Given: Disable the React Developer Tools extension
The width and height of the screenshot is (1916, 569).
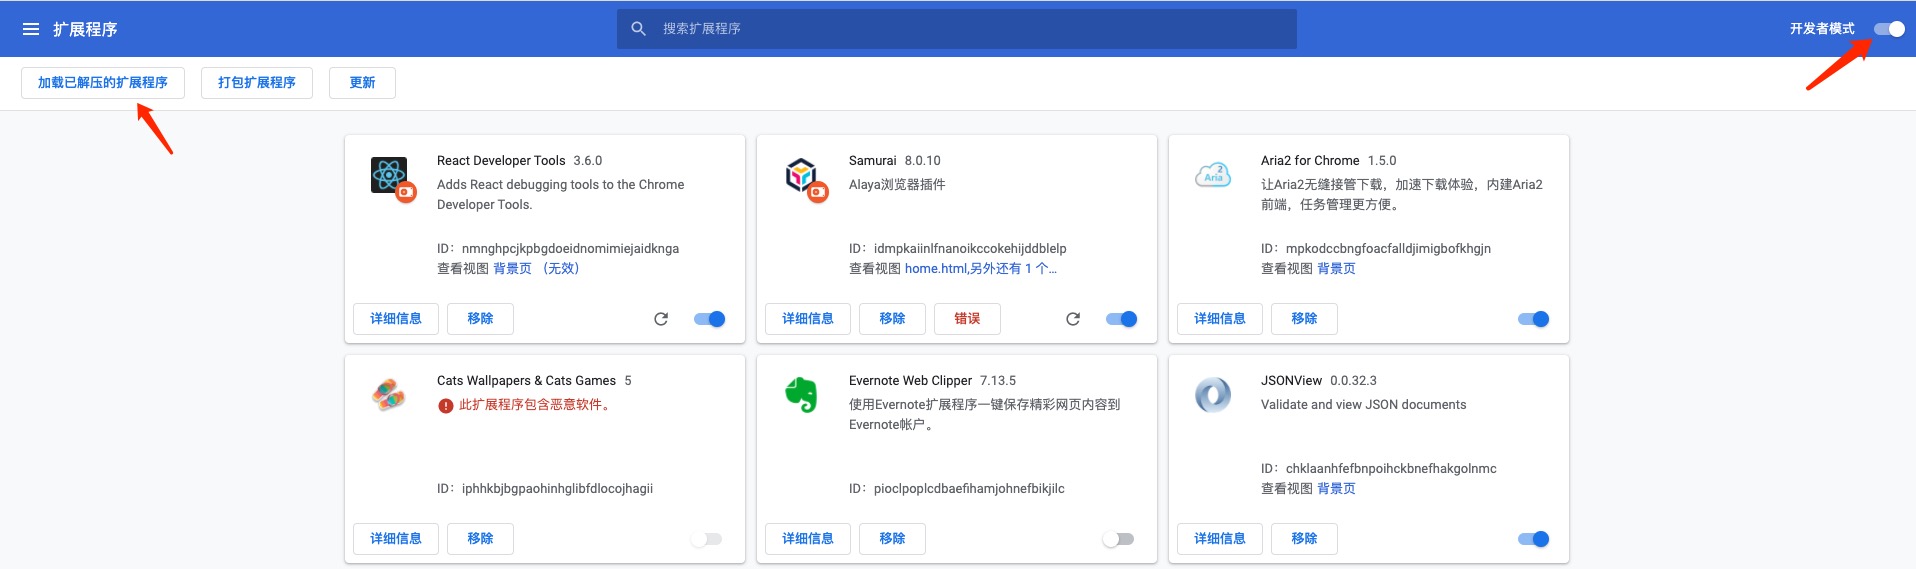Looking at the screenshot, I should [710, 319].
